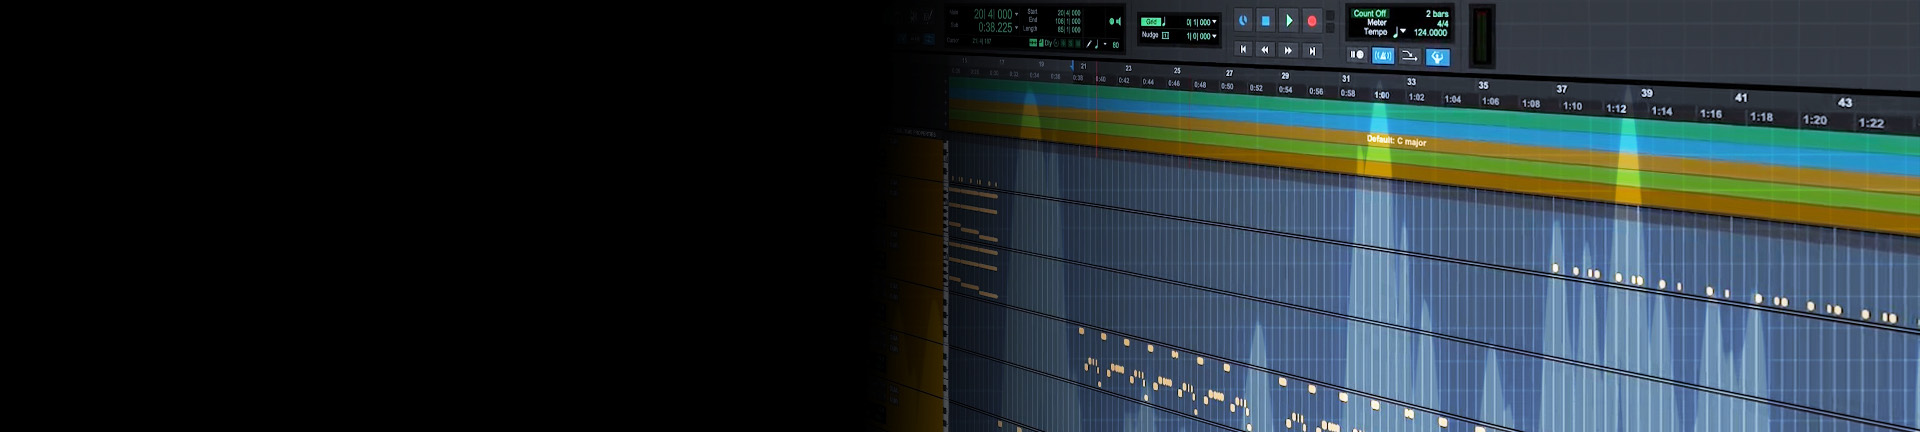Open the tempo note resolution dropdown
Image resolution: width=1920 pixels, height=432 pixels.
[x=1403, y=31]
